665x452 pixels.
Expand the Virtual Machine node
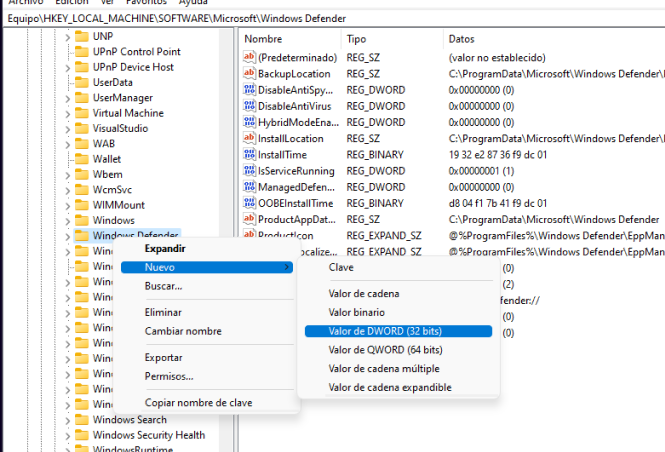[67, 114]
